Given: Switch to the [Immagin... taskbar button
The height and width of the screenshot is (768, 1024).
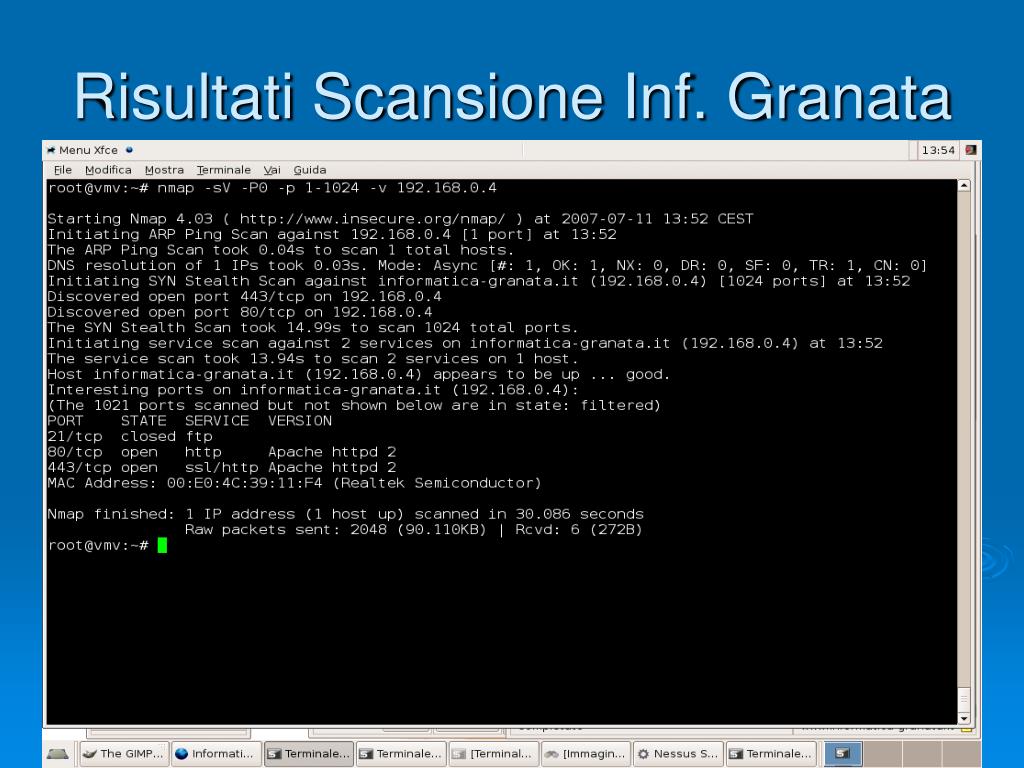Looking at the screenshot, I should [x=586, y=754].
